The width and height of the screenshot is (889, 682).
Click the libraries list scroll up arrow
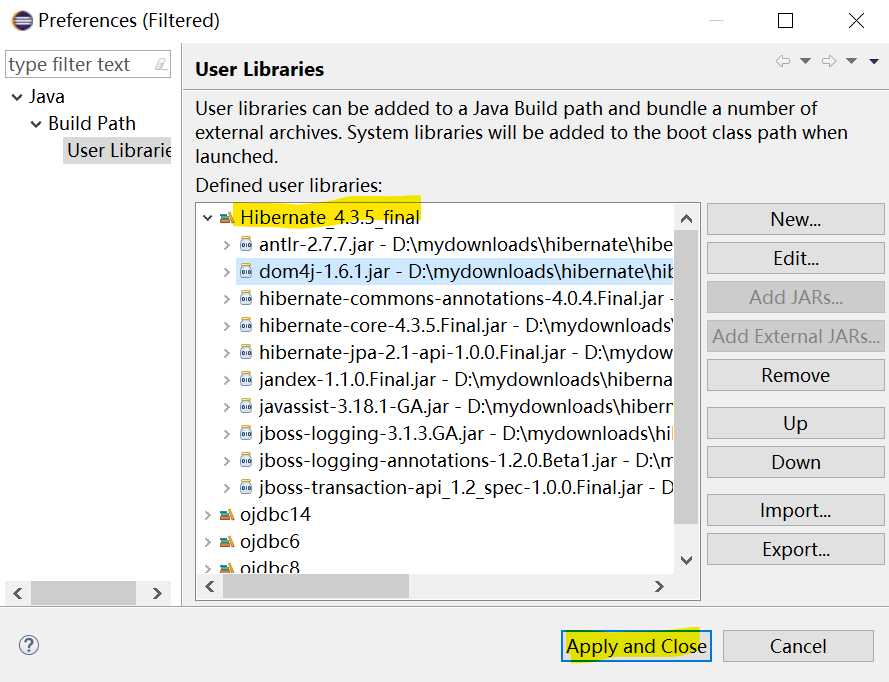(687, 218)
